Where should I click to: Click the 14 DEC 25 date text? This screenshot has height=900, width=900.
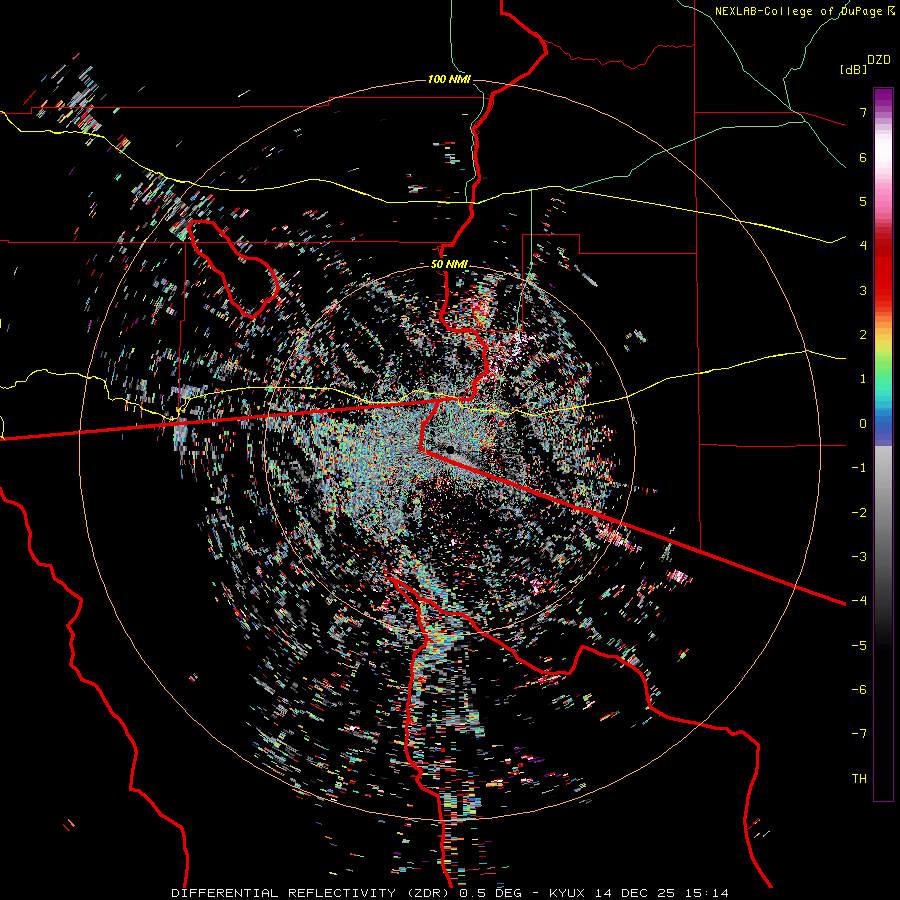pos(633,893)
